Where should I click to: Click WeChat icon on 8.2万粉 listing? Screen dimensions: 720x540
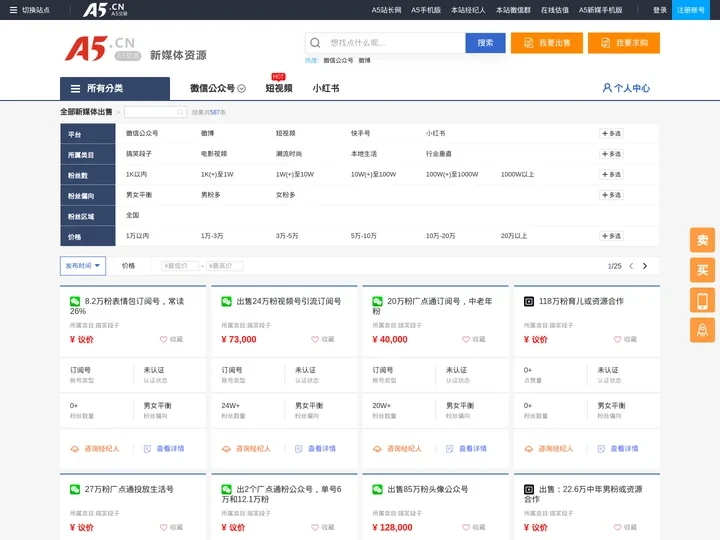[x=75, y=301]
